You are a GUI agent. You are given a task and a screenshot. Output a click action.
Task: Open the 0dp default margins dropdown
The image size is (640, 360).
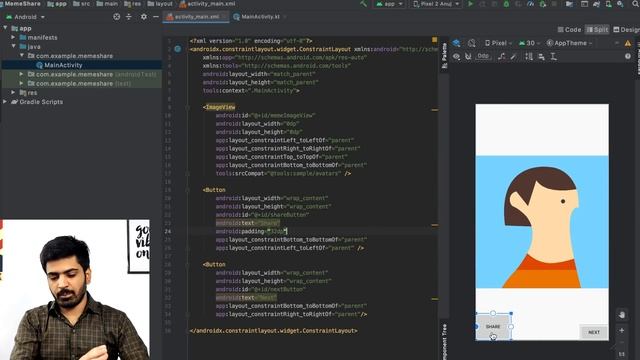(483, 56)
